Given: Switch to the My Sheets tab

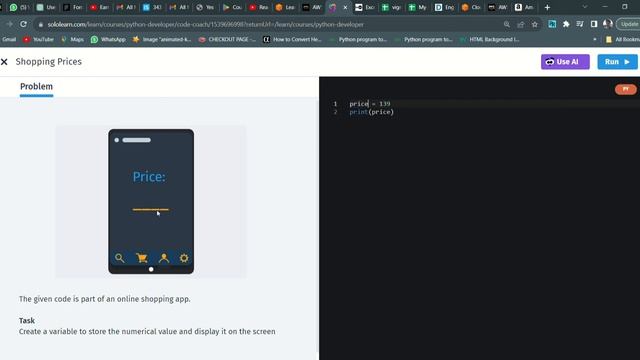Looking at the screenshot, I should click(417, 7).
